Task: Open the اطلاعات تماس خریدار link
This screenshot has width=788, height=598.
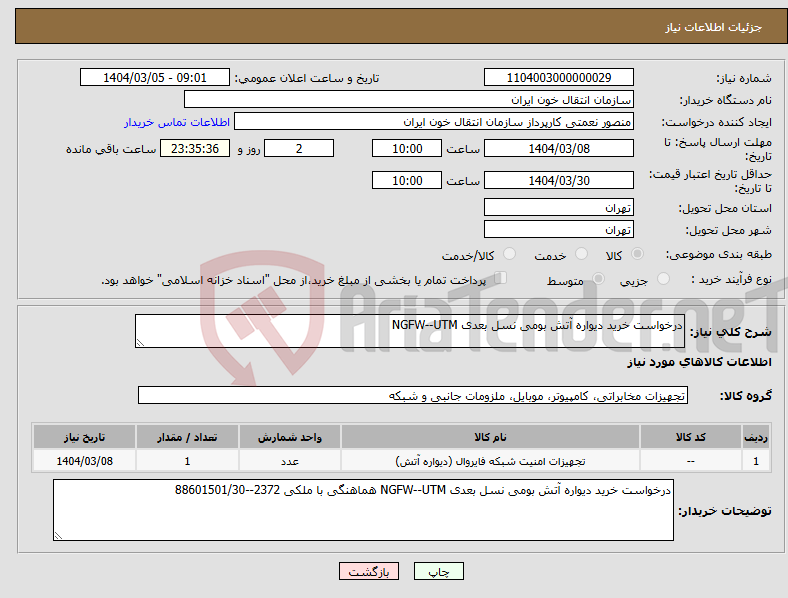Action: pyautogui.click(x=177, y=122)
